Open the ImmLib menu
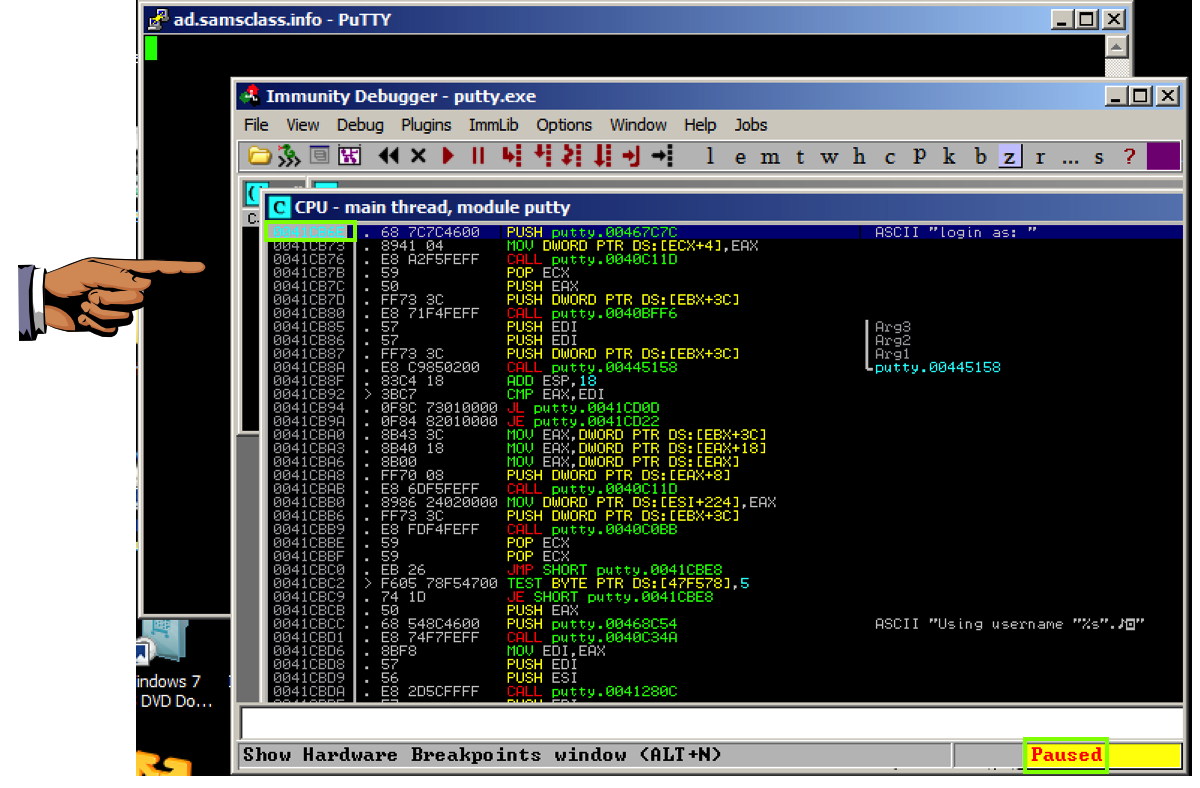Viewport: 1200px width, 788px height. (494, 125)
